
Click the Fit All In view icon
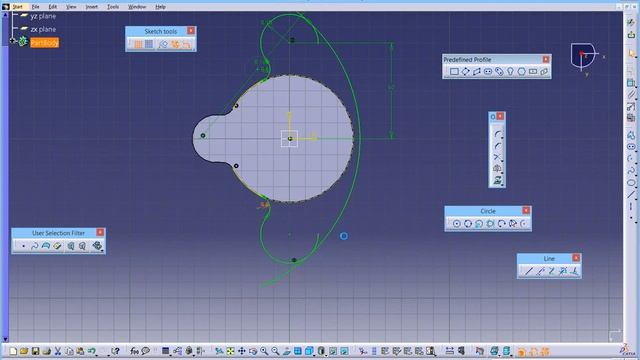pyautogui.click(x=231, y=351)
